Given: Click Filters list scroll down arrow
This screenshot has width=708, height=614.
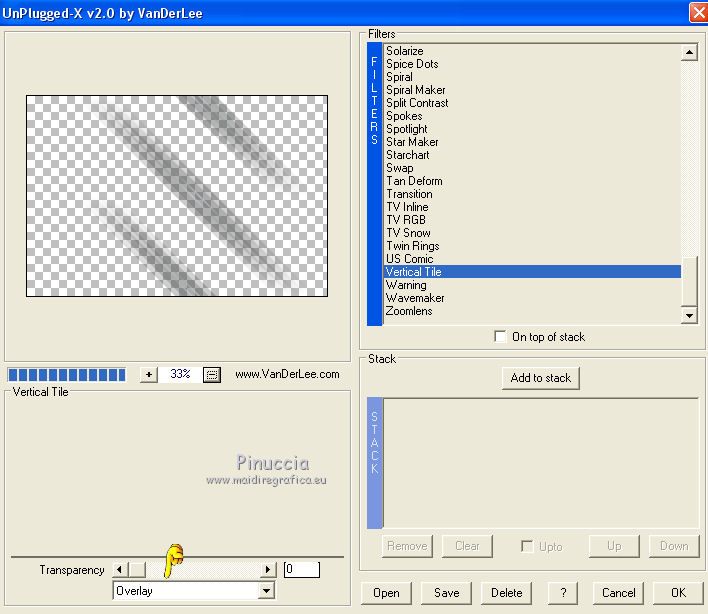Looking at the screenshot, I should click(x=689, y=316).
